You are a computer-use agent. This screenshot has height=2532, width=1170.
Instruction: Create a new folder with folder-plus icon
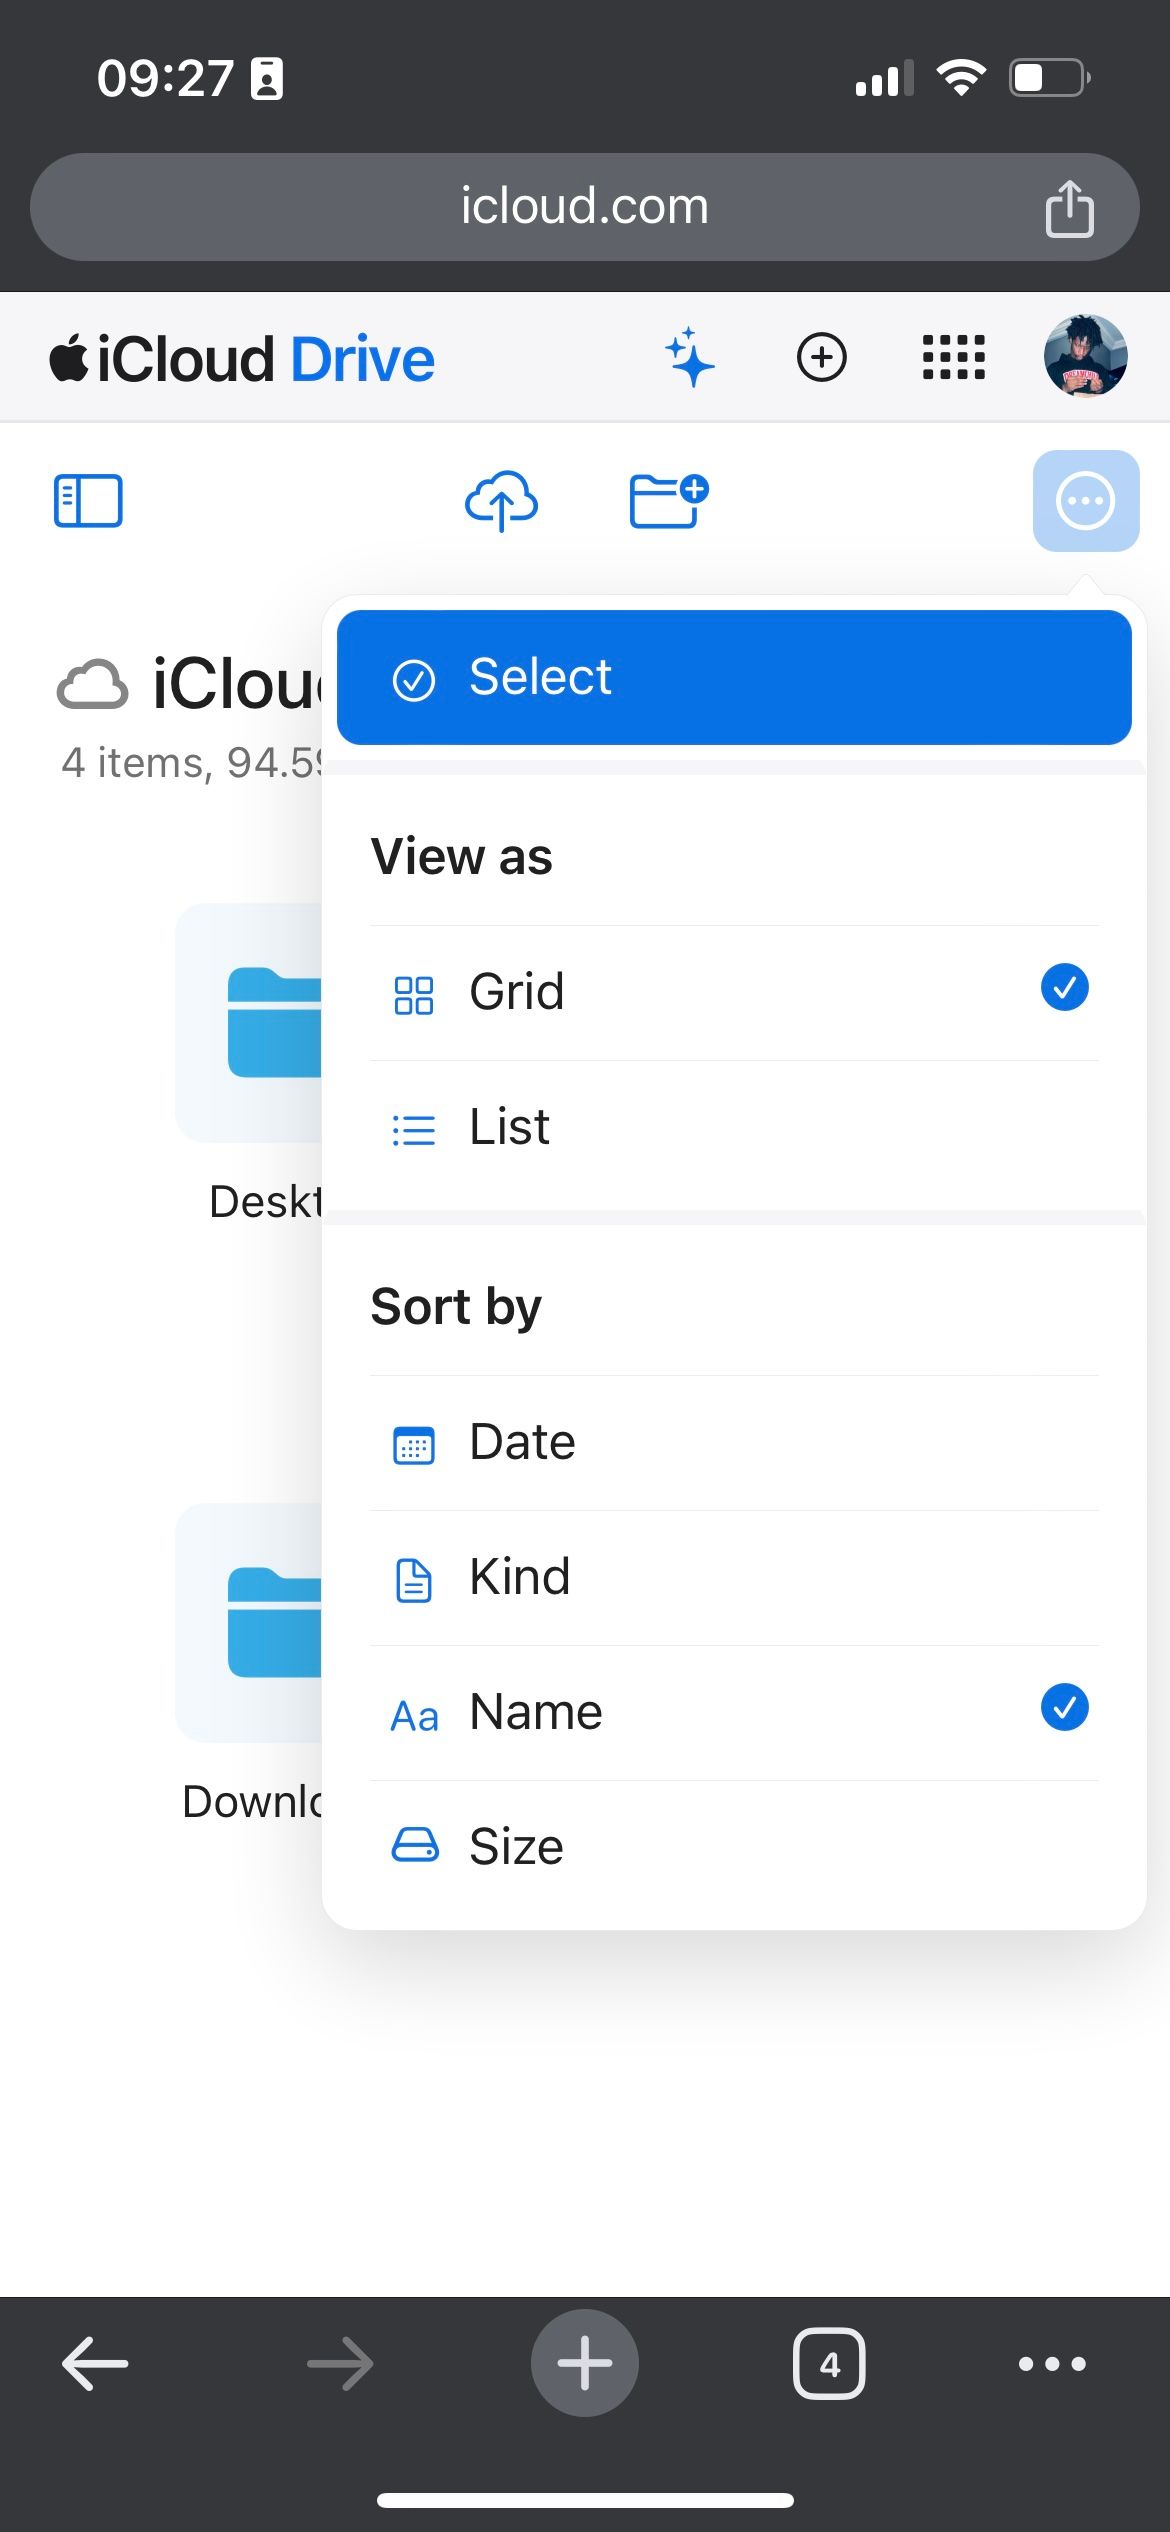[668, 500]
